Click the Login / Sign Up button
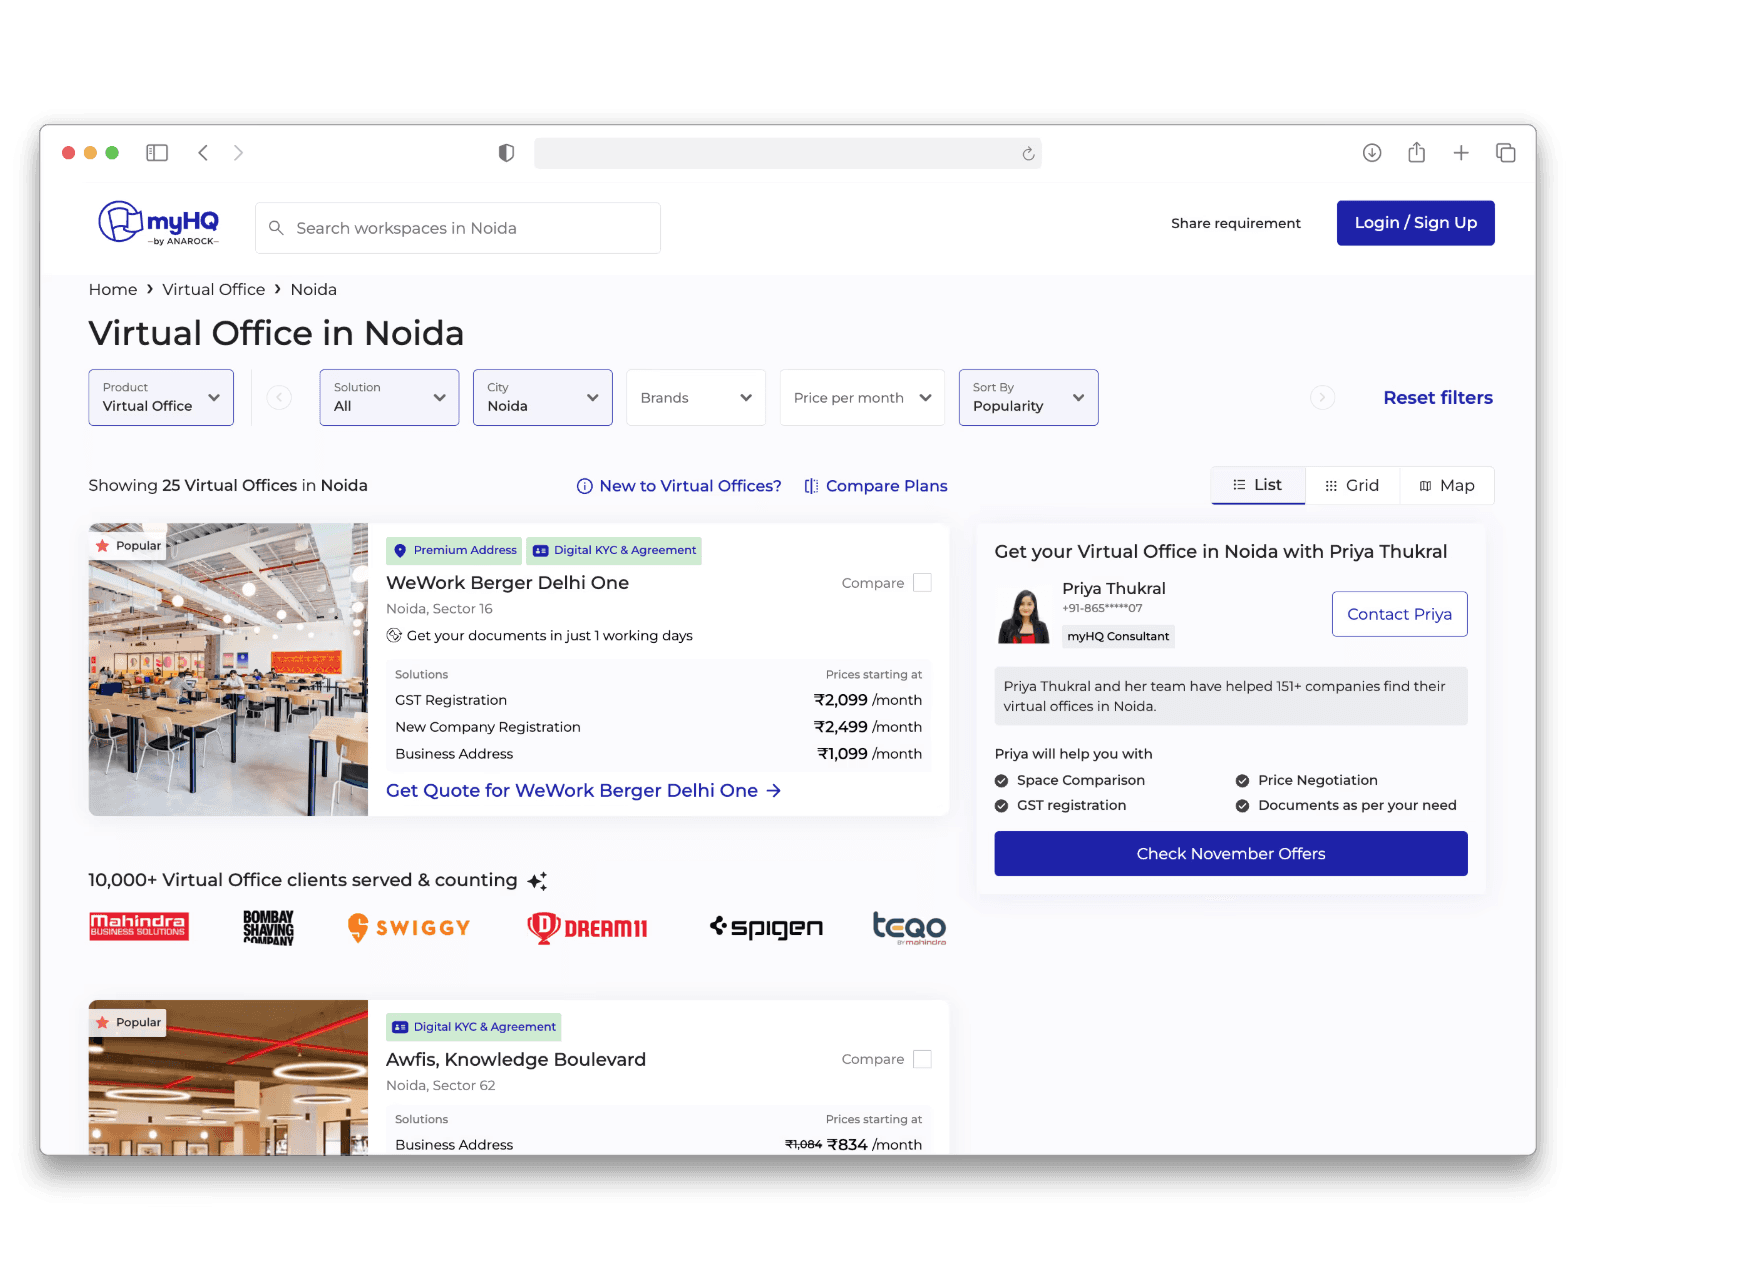1748x1280 pixels. click(x=1415, y=223)
